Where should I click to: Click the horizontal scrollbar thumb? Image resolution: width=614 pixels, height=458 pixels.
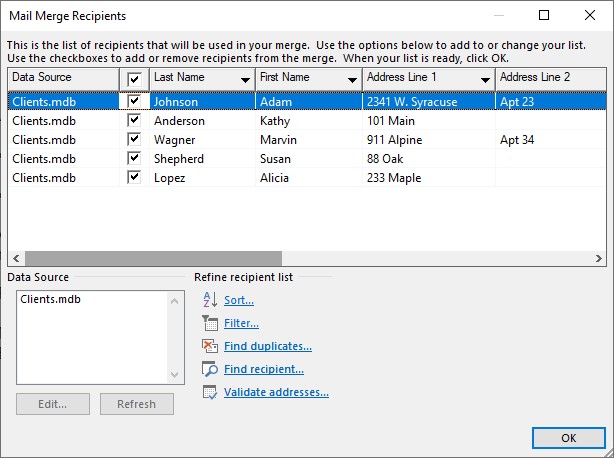coord(153,258)
